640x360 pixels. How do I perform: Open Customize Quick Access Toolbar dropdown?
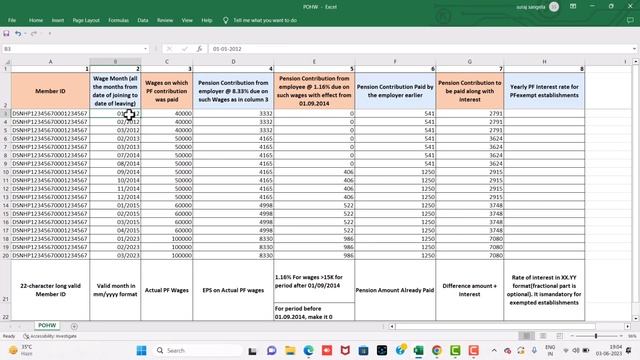tap(50, 33)
